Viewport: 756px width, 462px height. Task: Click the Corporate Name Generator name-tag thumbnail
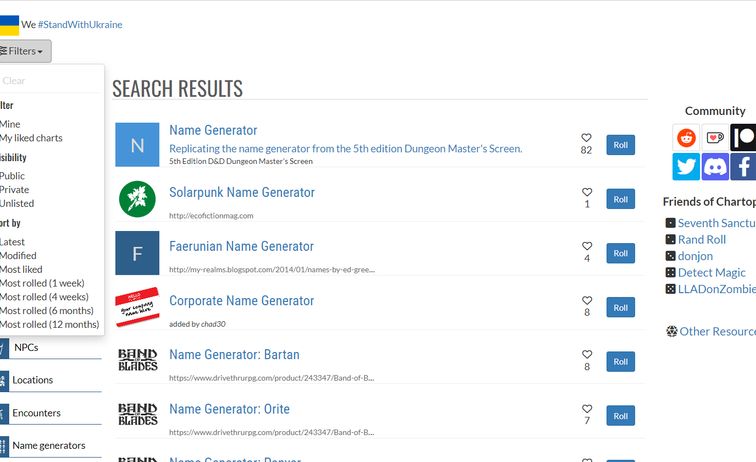[x=137, y=307]
